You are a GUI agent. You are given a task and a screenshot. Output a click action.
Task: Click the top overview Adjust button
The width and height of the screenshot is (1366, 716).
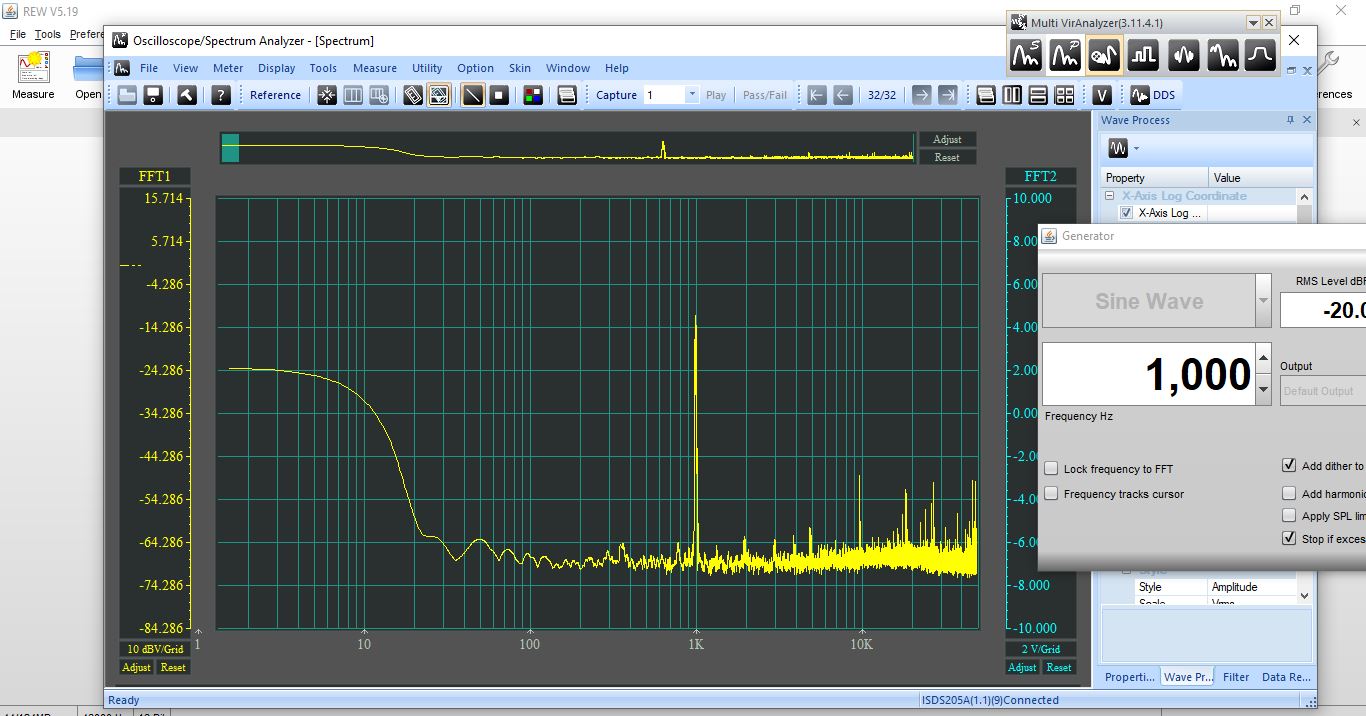click(x=947, y=139)
